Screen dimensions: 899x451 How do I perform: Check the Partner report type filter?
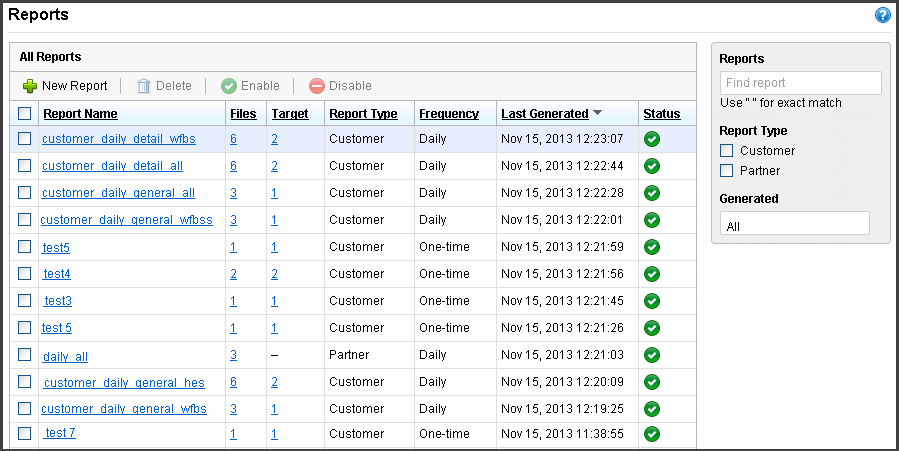727,171
